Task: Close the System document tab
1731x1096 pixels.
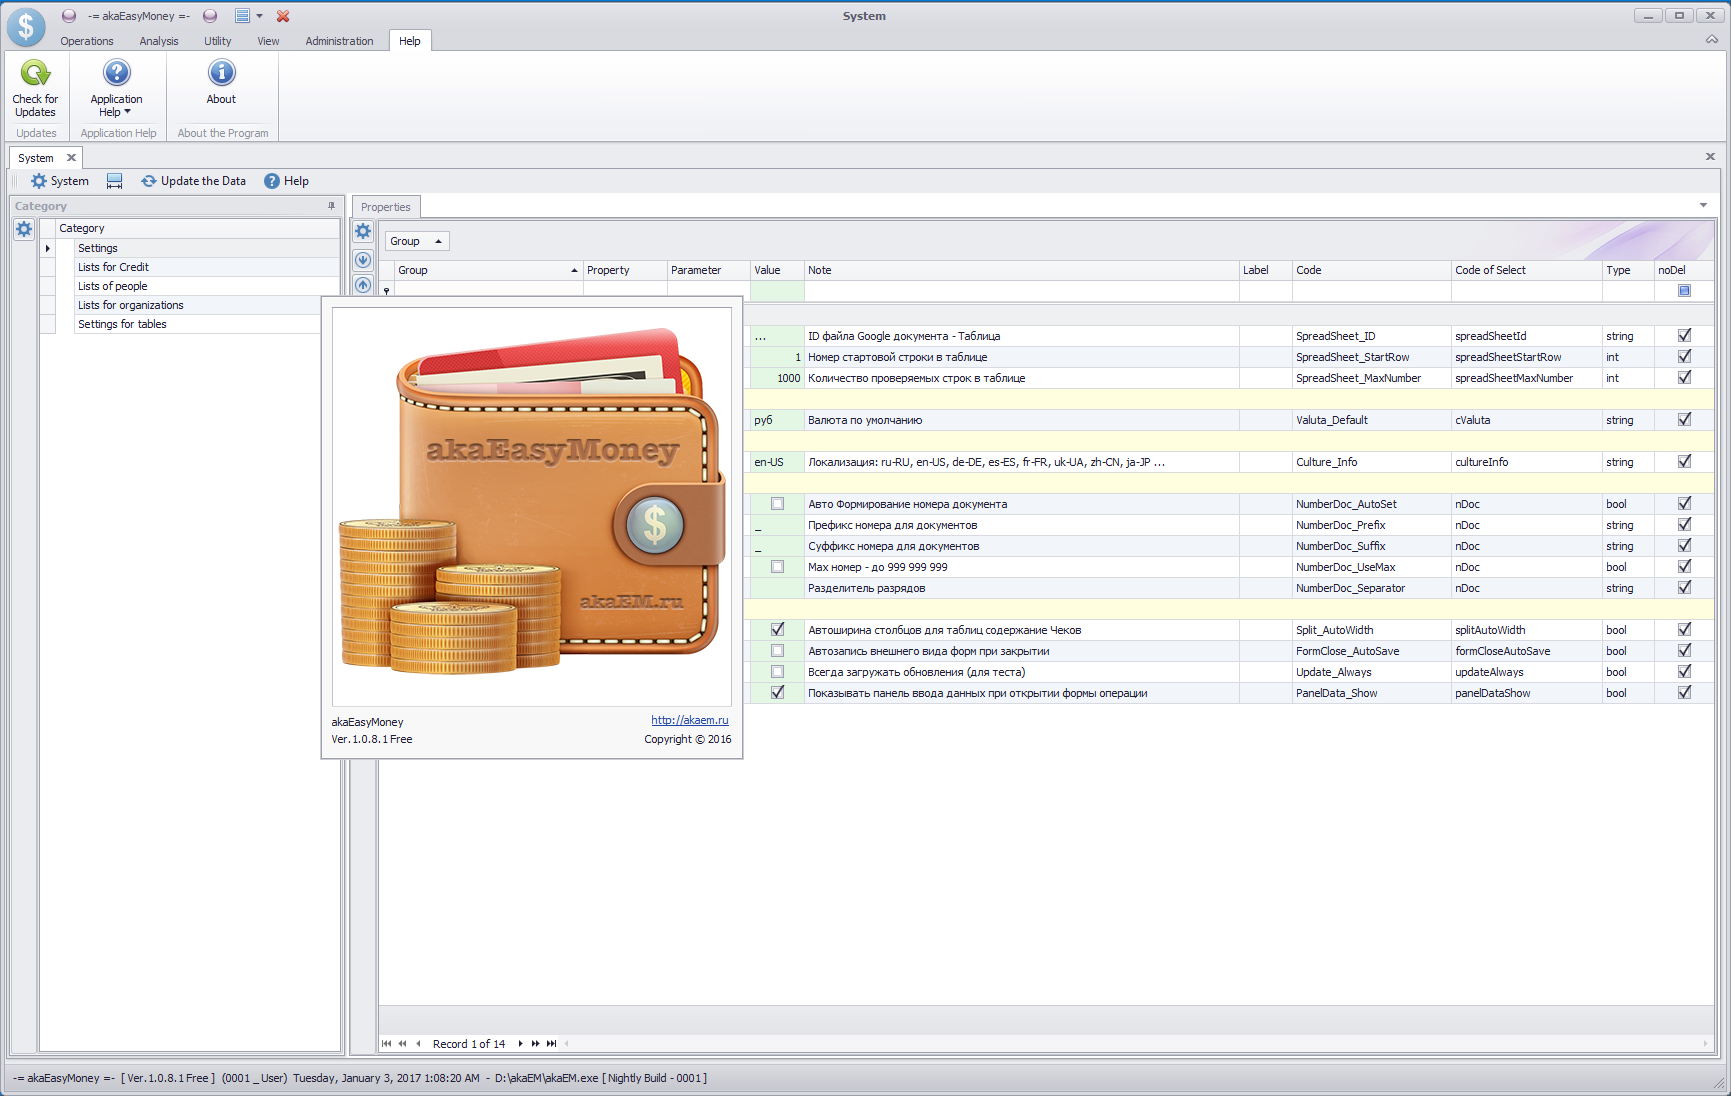Action: point(71,158)
